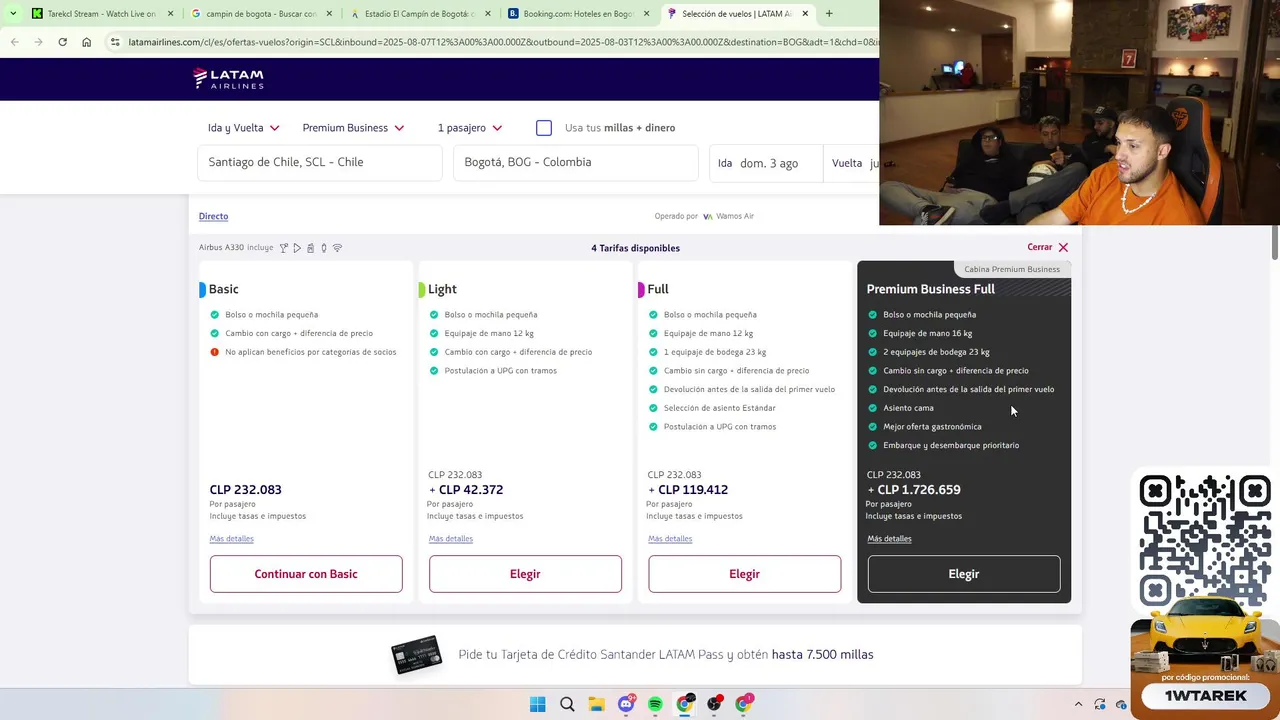Open Discord from the taskbar
The image size is (1280, 720).
(626, 704)
